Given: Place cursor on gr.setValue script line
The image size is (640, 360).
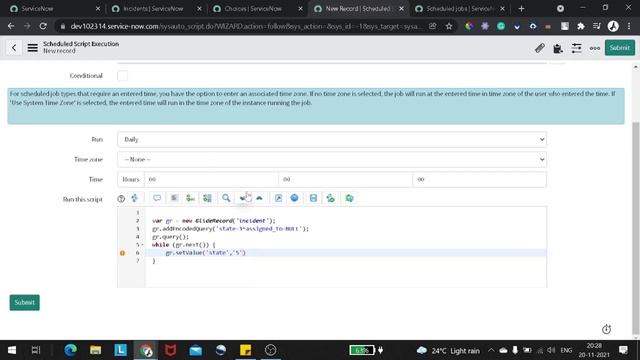Looking at the screenshot, I should click(x=205, y=253).
